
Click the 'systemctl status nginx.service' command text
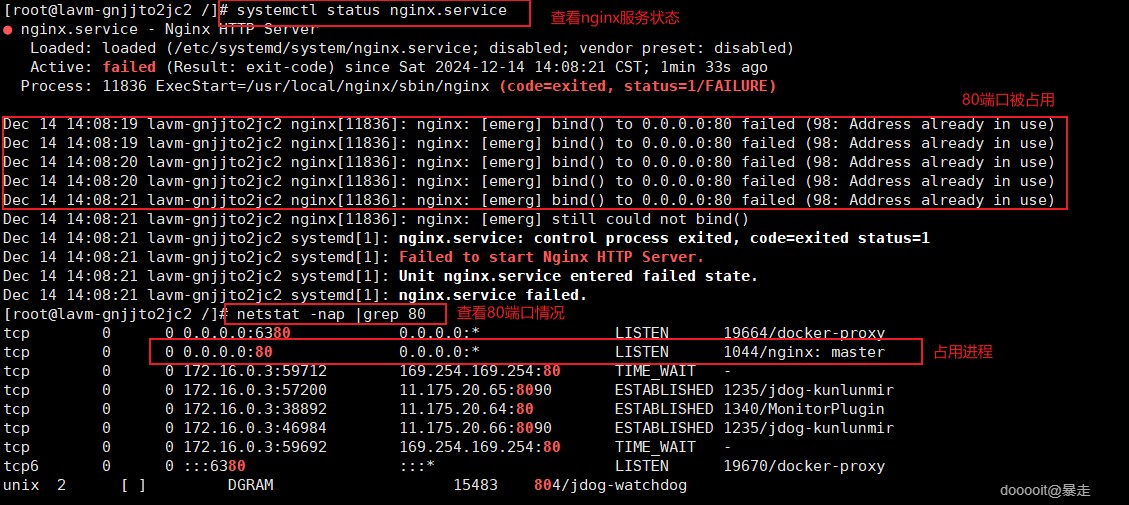click(371, 11)
